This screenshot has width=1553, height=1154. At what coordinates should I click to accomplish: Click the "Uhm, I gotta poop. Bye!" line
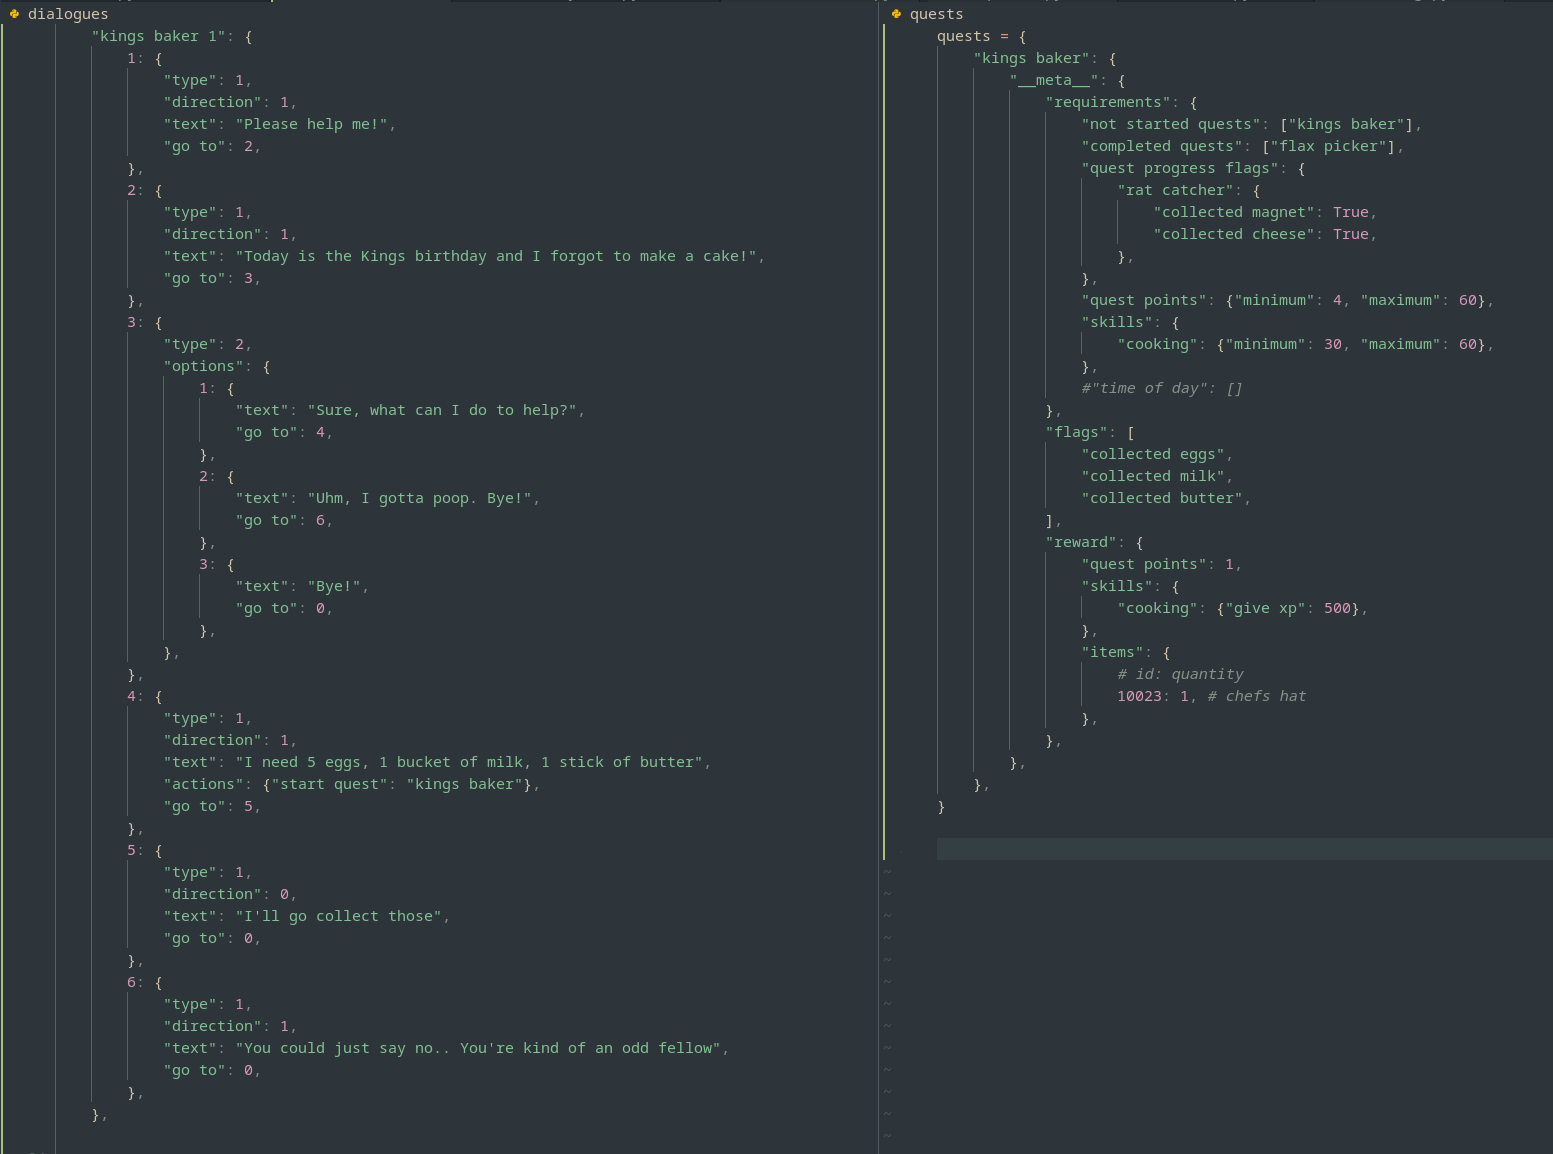pos(388,498)
